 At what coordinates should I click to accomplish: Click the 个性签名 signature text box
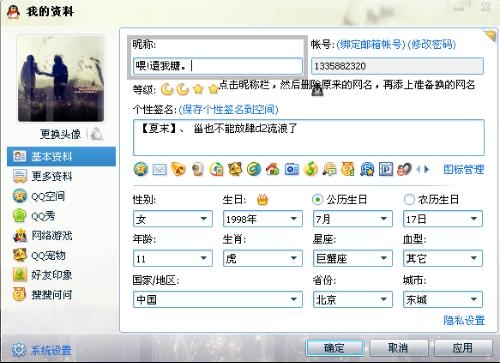(309, 137)
